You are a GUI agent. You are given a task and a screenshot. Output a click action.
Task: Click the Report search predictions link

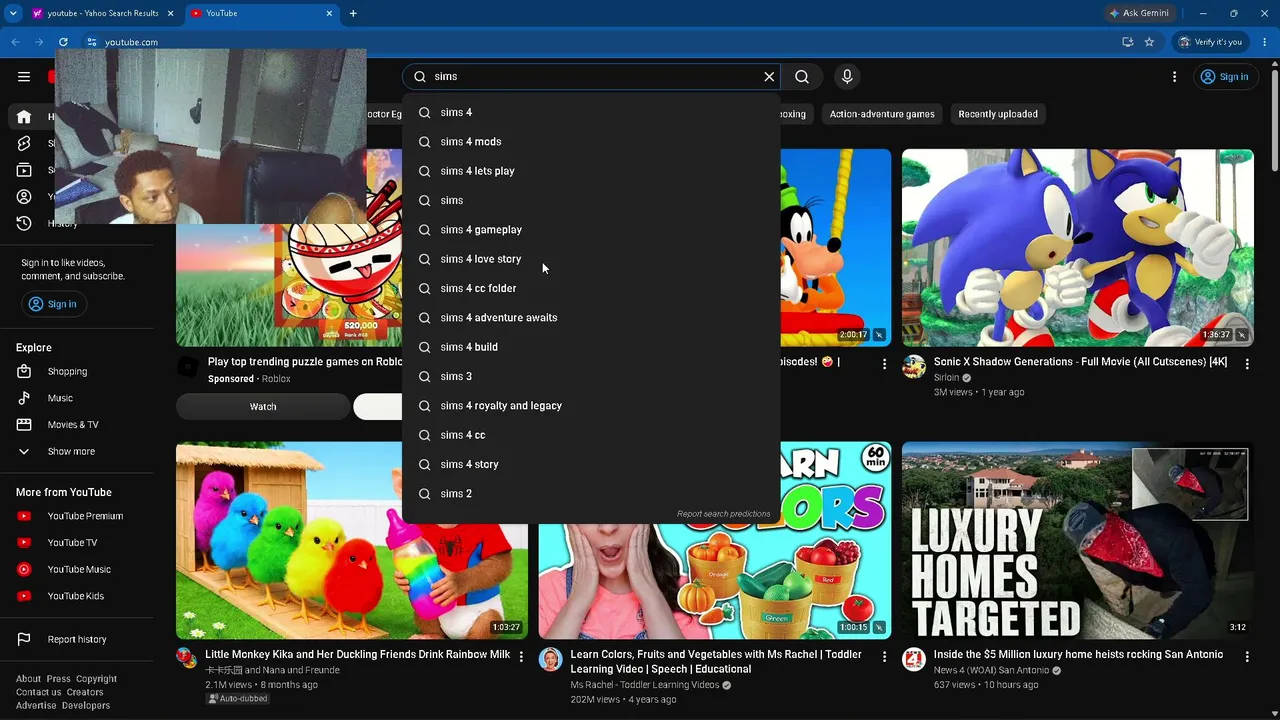723,514
